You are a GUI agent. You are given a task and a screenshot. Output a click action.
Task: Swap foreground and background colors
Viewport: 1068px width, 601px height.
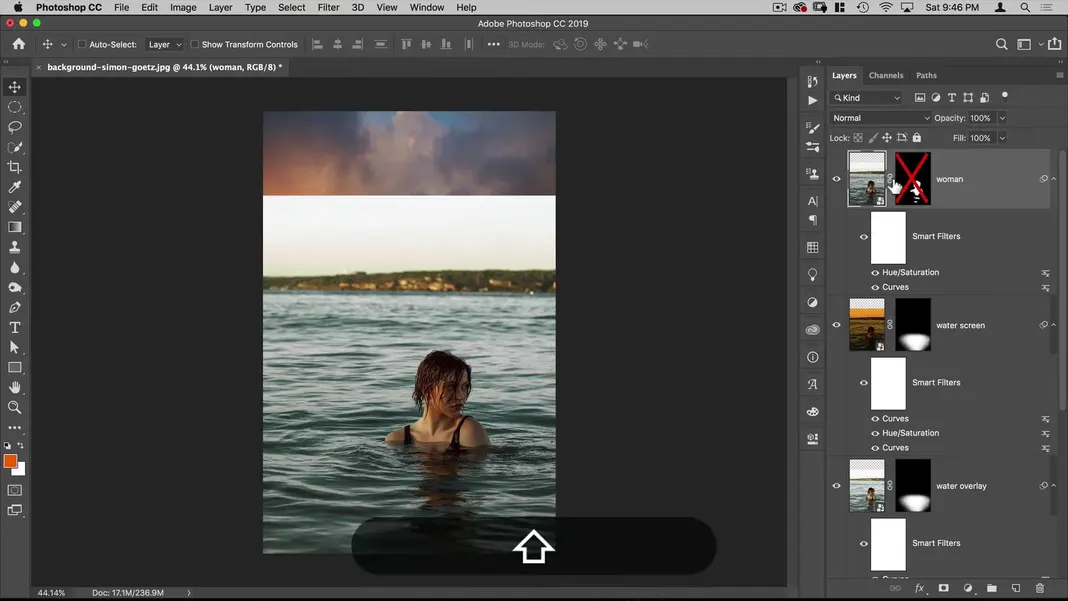tap(20, 446)
